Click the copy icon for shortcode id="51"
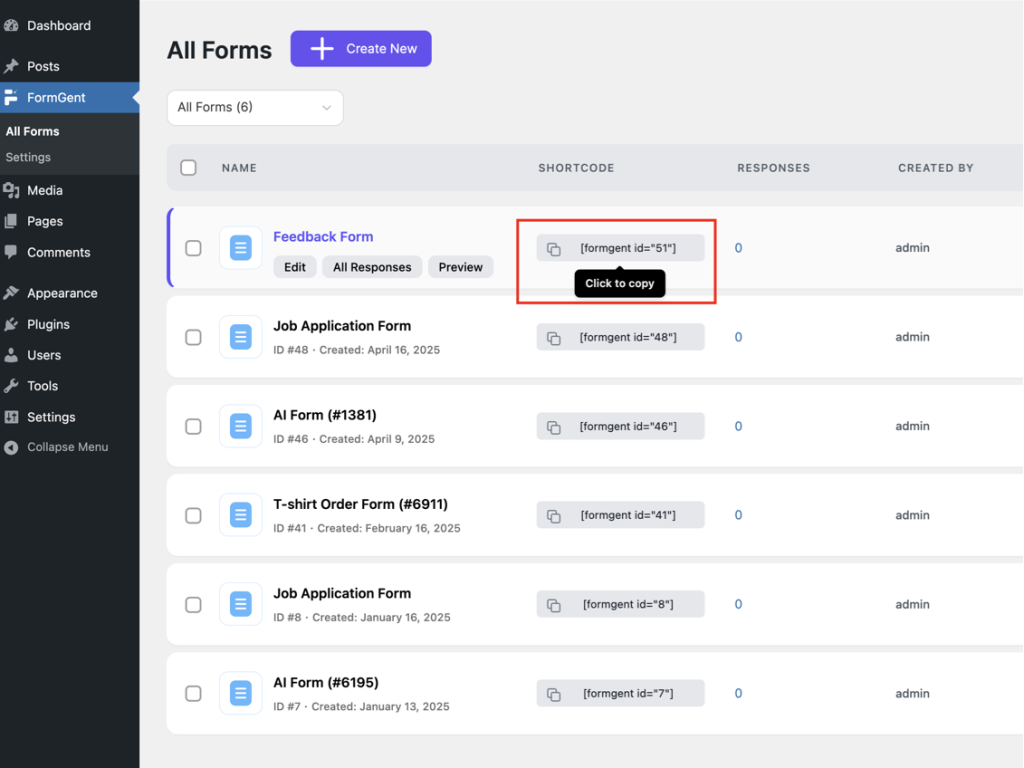The width and height of the screenshot is (1024, 768). [x=554, y=248]
